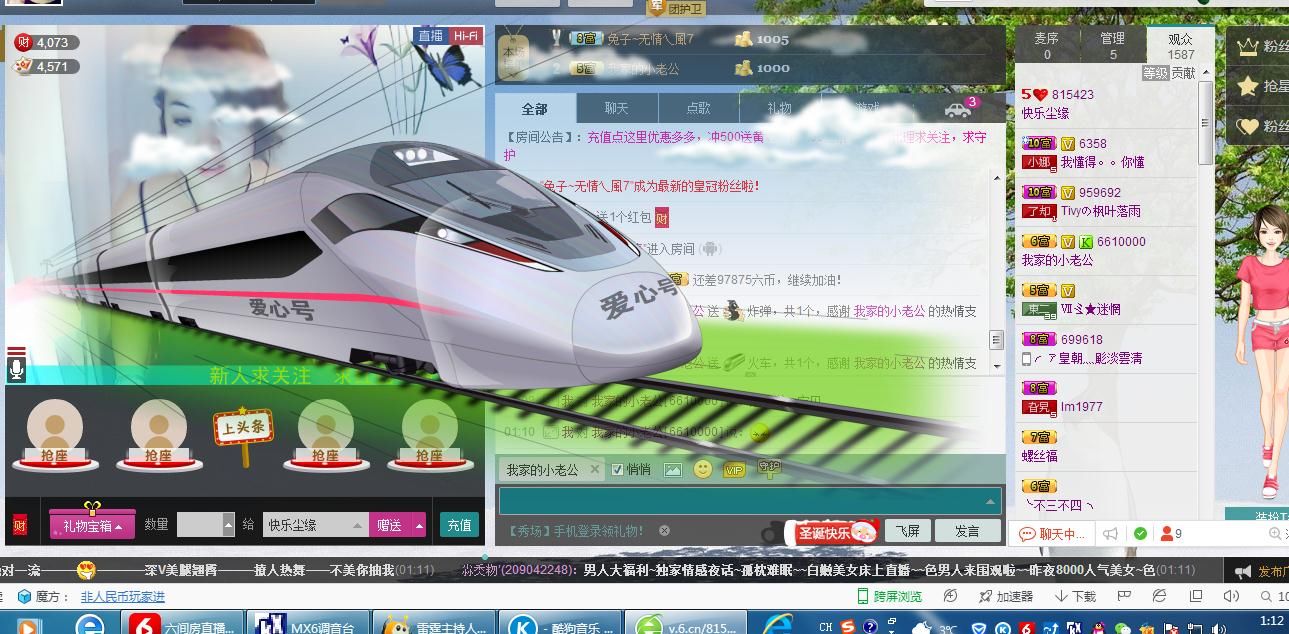Screen dimensions: 1289x634
Task: Open the 麦序 mic queue tab
Action: point(1047,45)
